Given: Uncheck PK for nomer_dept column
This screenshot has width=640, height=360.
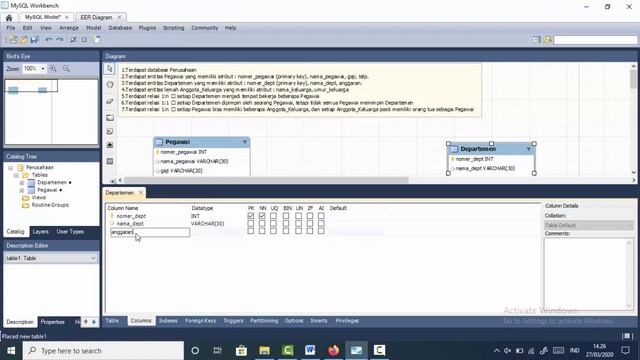Looking at the screenshot, I should tap(251, 216).
